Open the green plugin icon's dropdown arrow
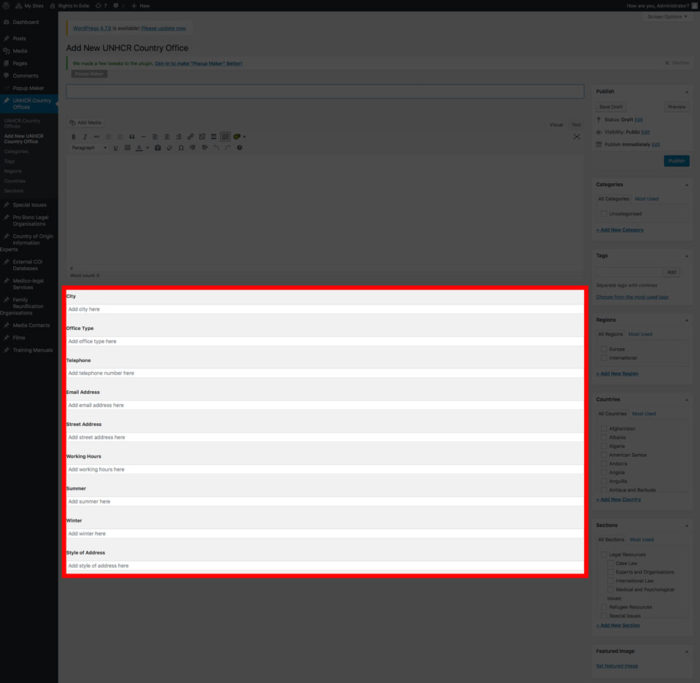The height and width of the screenshot is (683, 700). 244,137
